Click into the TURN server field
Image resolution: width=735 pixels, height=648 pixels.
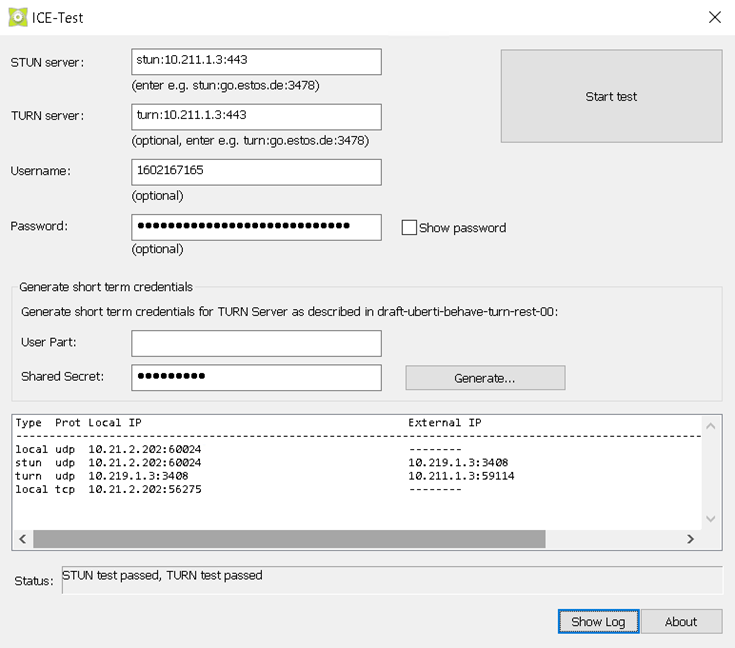coord(256,116)
